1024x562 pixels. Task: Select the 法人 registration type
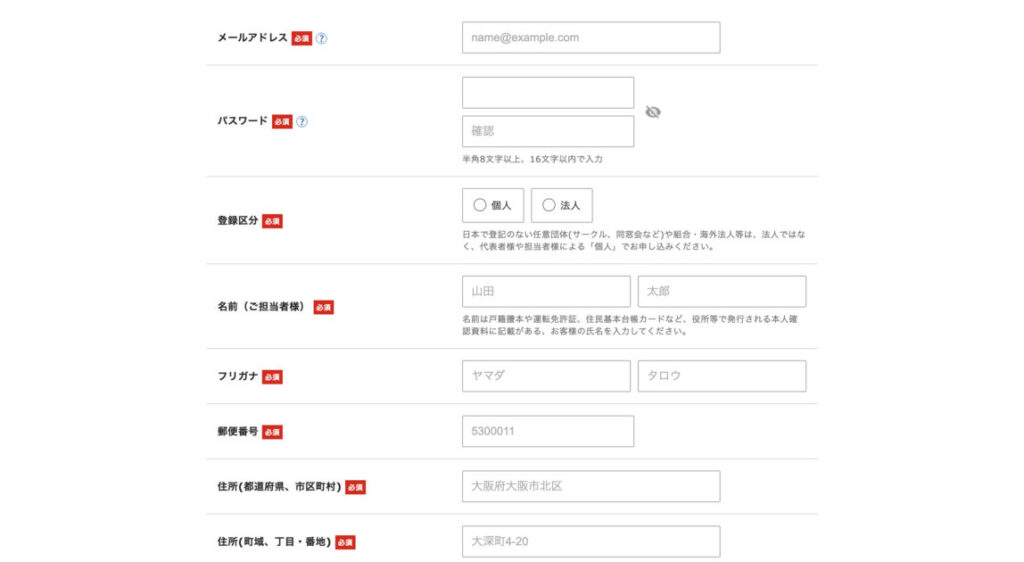tap(561, 205)
